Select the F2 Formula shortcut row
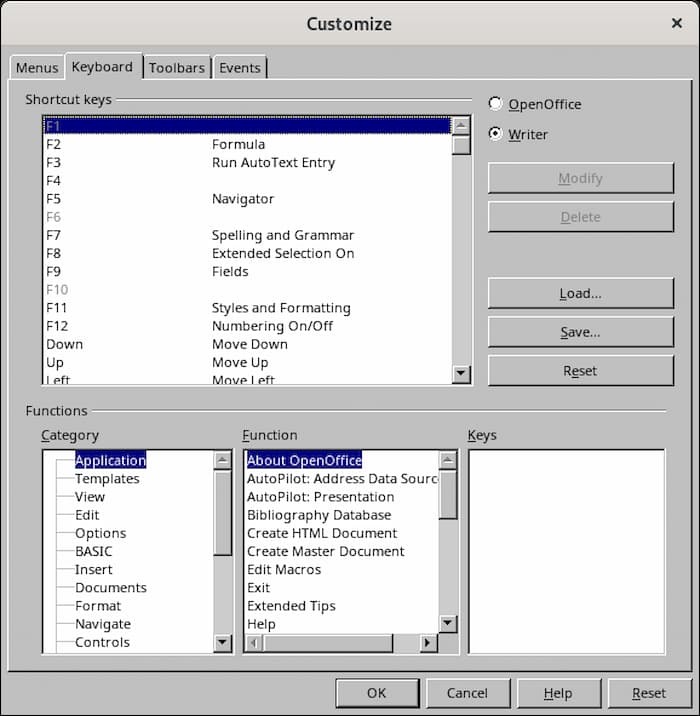Image resolution: width=700 pixels, height=716 pixels. [x=247, y=144]
